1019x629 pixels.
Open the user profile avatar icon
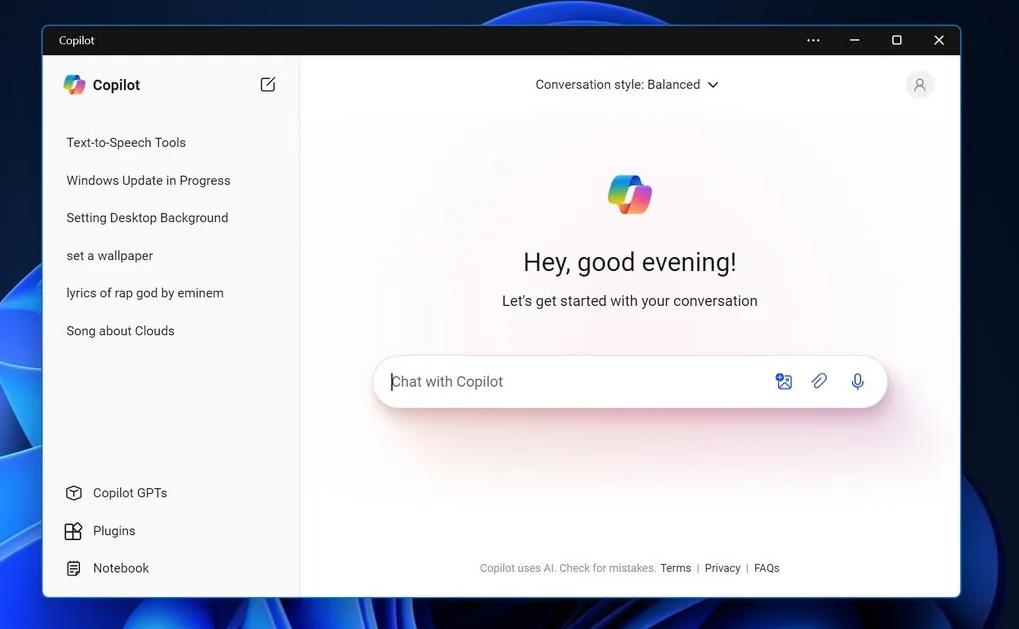[x=919, y=85]
